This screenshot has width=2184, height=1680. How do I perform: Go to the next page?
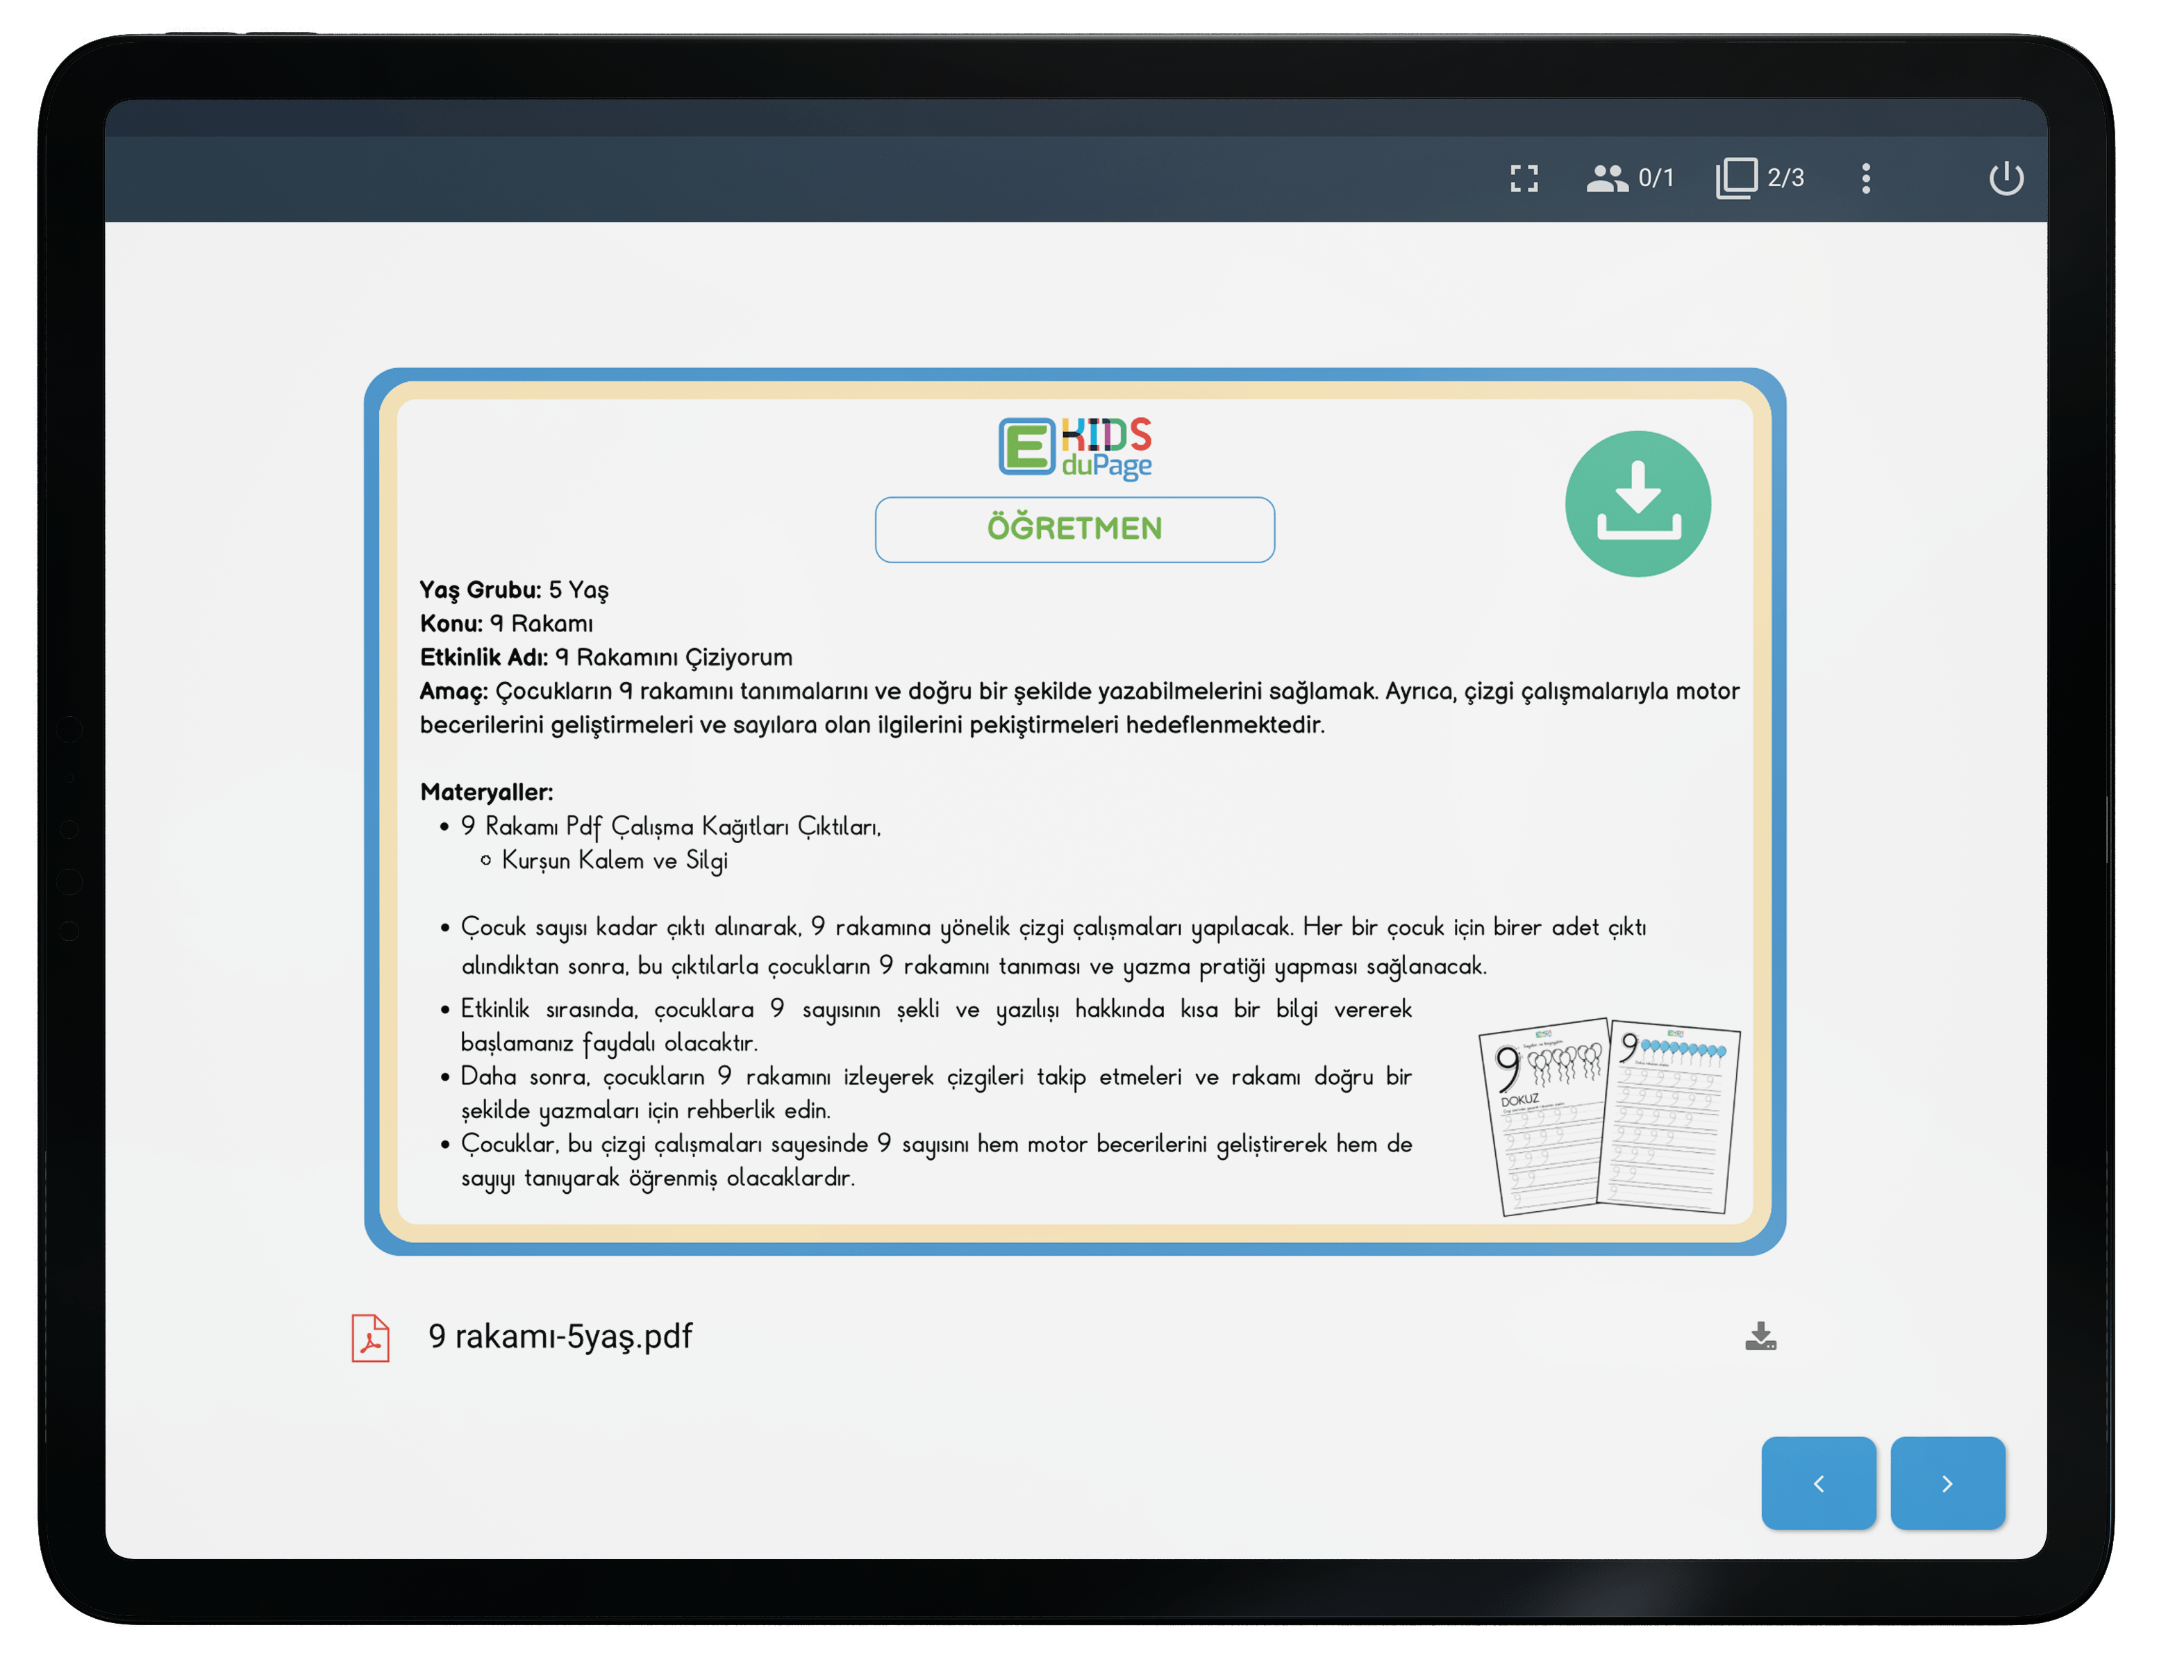pos(1947,1483)
